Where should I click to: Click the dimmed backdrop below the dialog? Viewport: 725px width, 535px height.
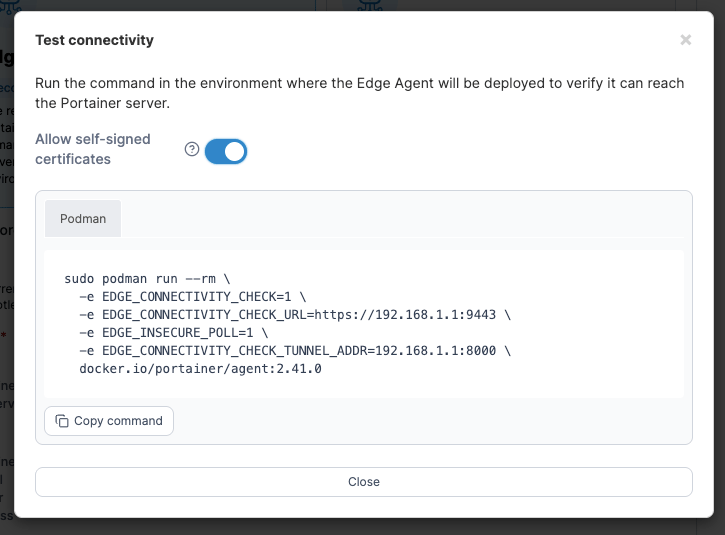point(362,527)
